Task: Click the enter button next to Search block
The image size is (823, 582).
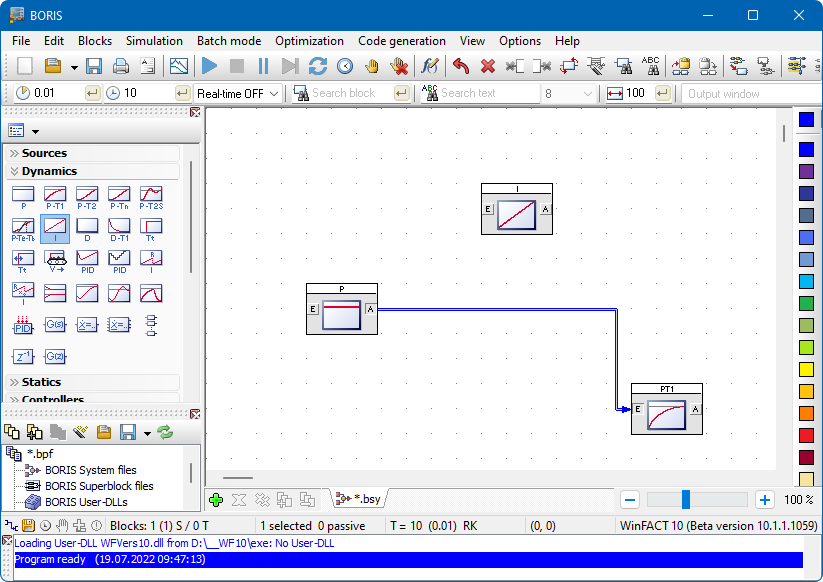Action: point(402,93)
